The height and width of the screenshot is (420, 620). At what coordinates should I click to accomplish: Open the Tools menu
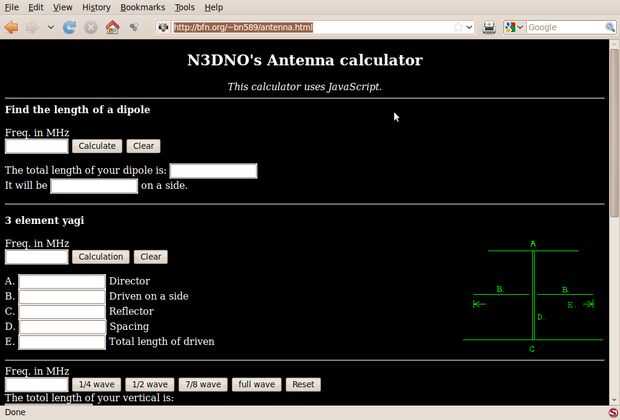185,7
